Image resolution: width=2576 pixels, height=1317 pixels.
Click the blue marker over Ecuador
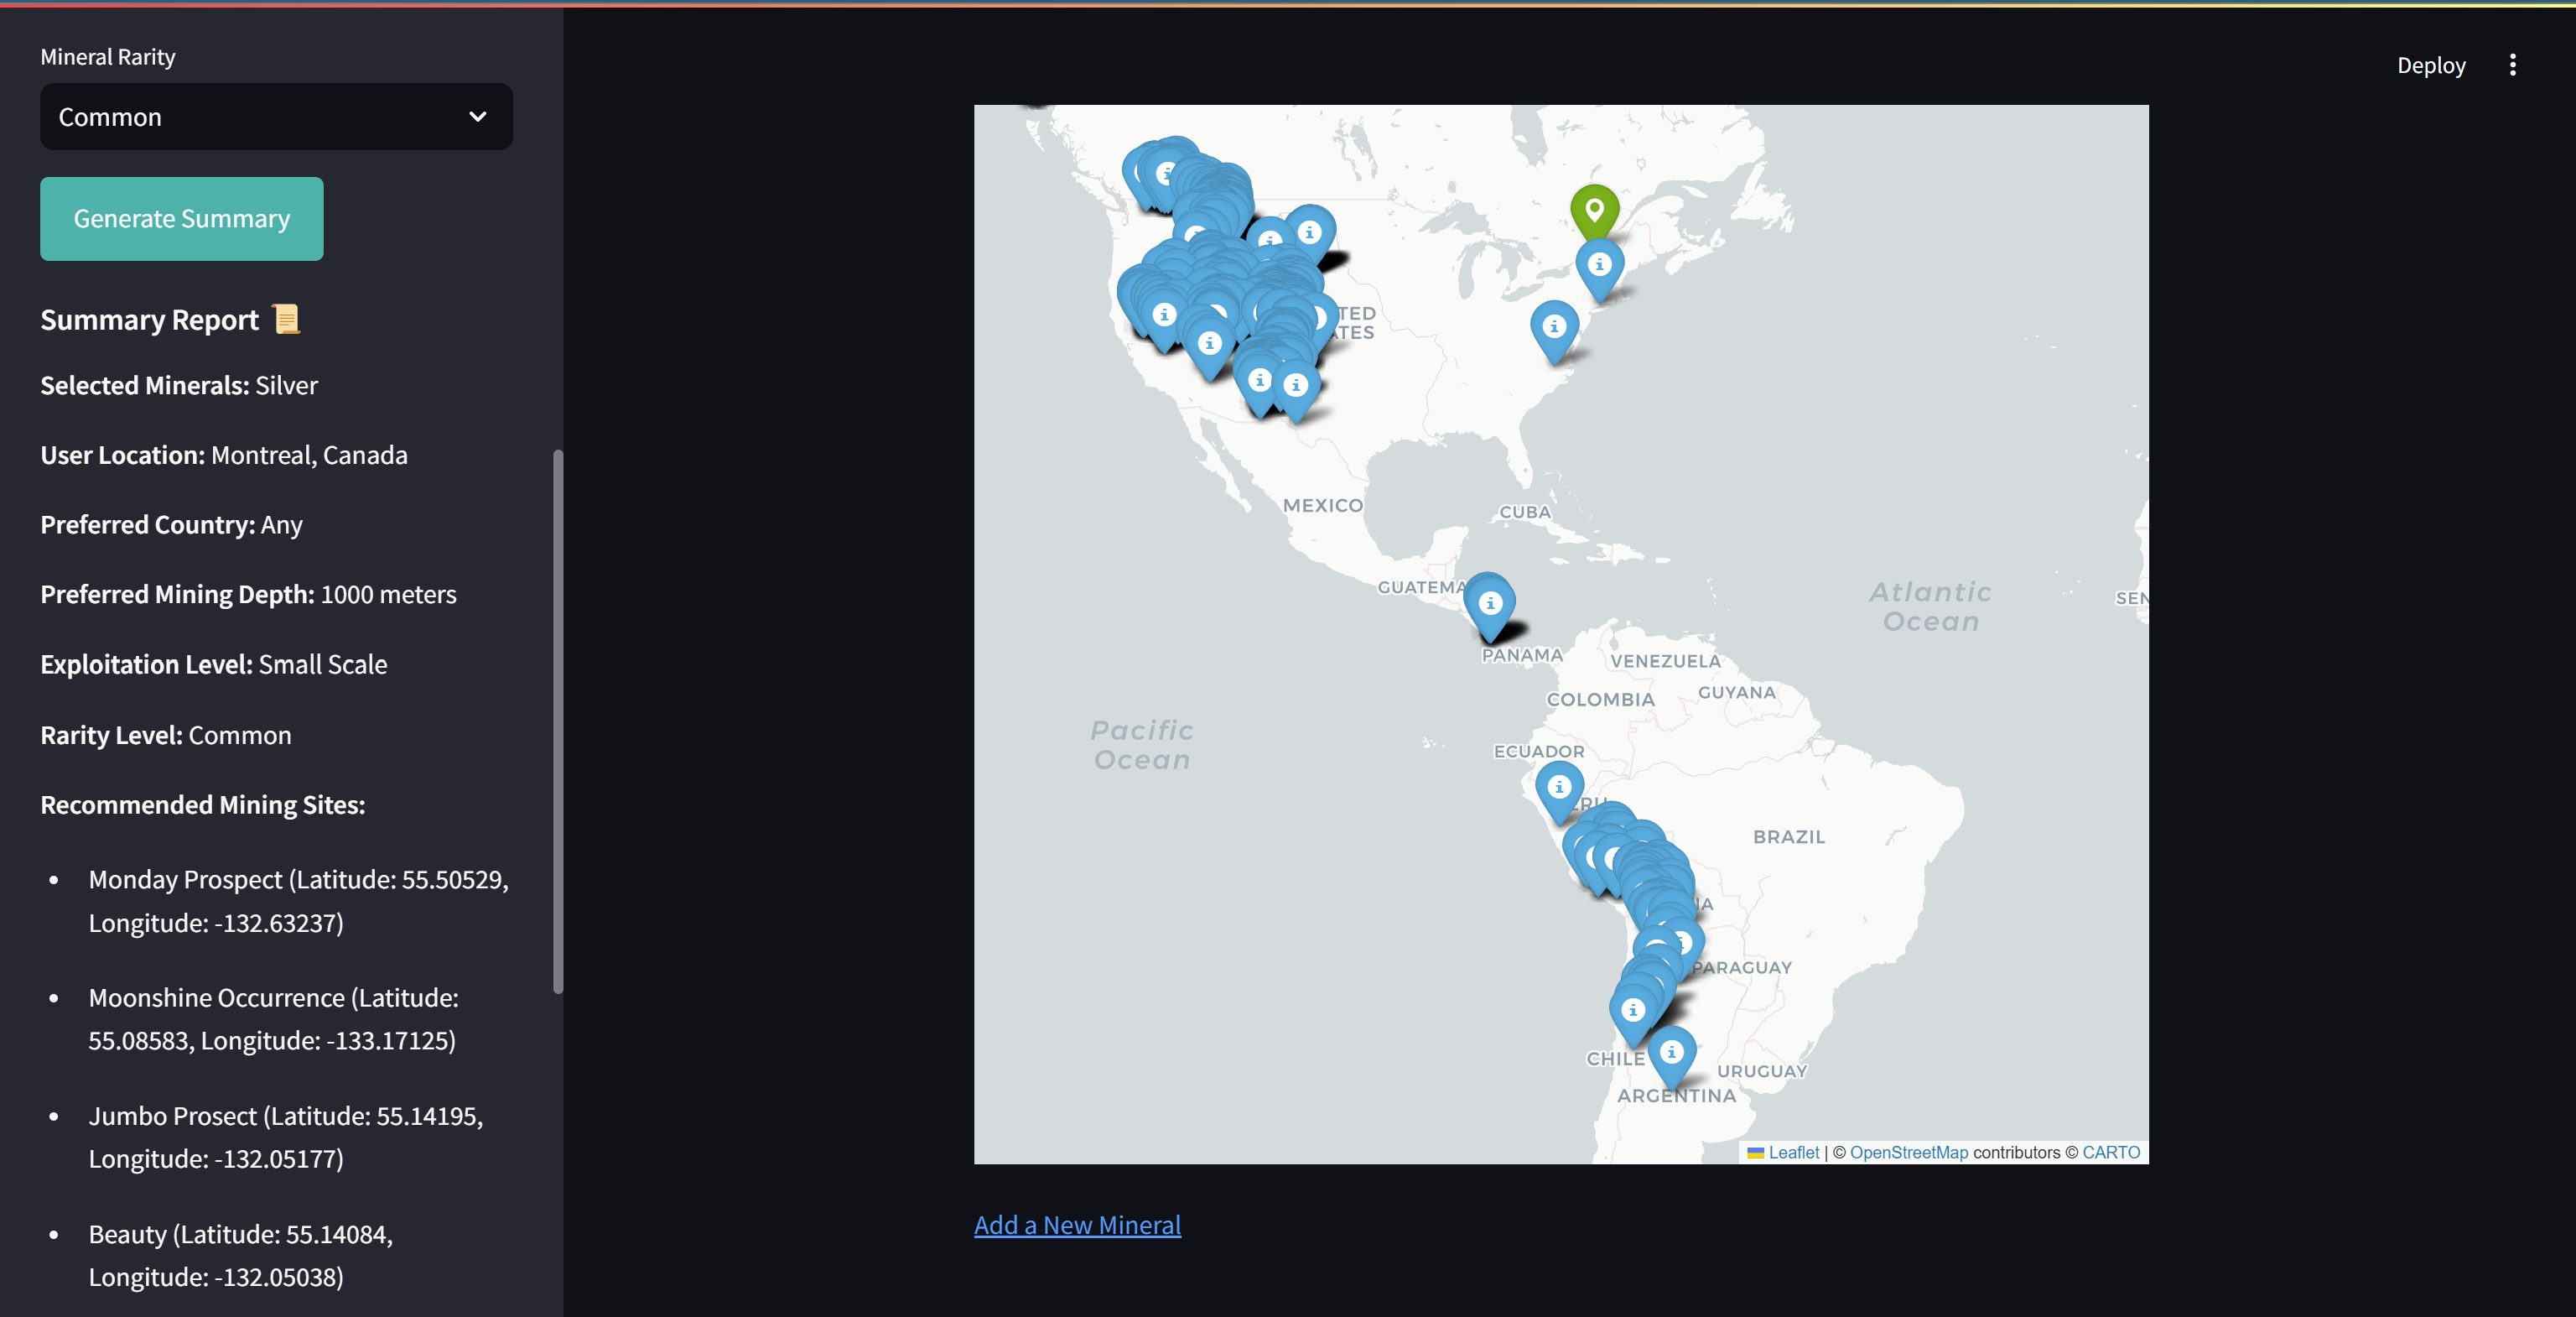point(1558,787)
